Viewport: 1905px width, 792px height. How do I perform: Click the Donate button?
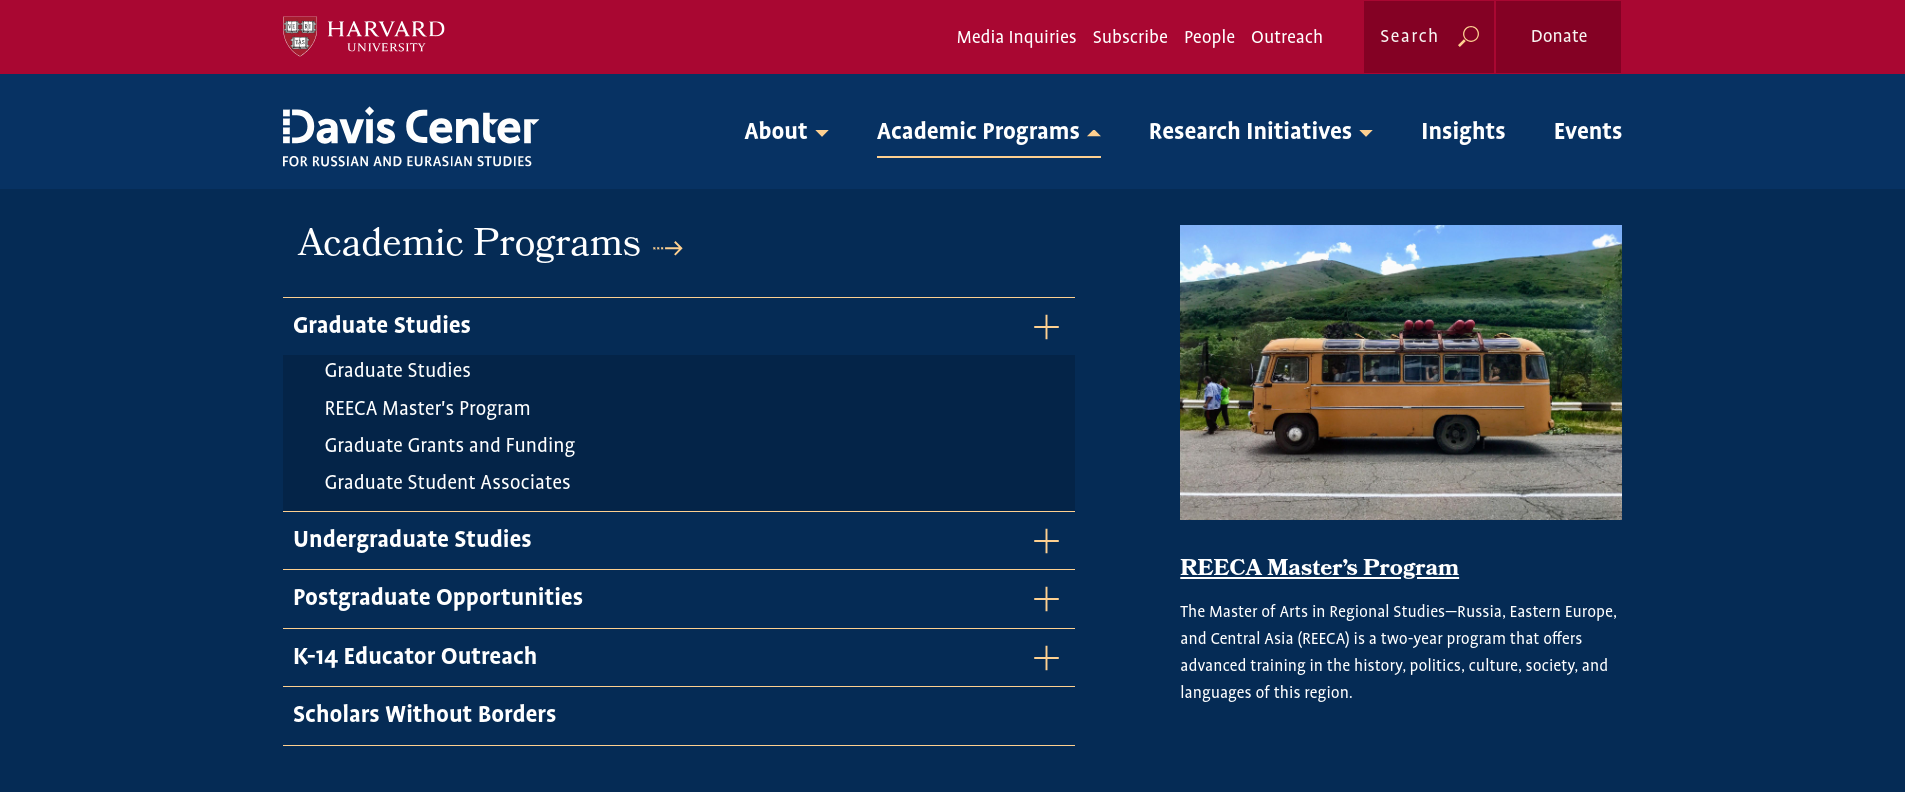(x=1559, y=36)
